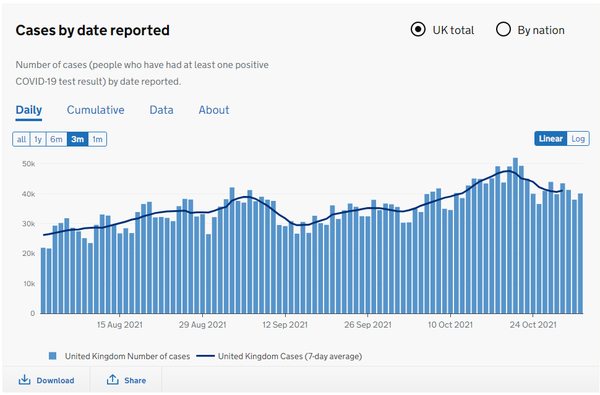Choose the 1m time range

point(98,139)
